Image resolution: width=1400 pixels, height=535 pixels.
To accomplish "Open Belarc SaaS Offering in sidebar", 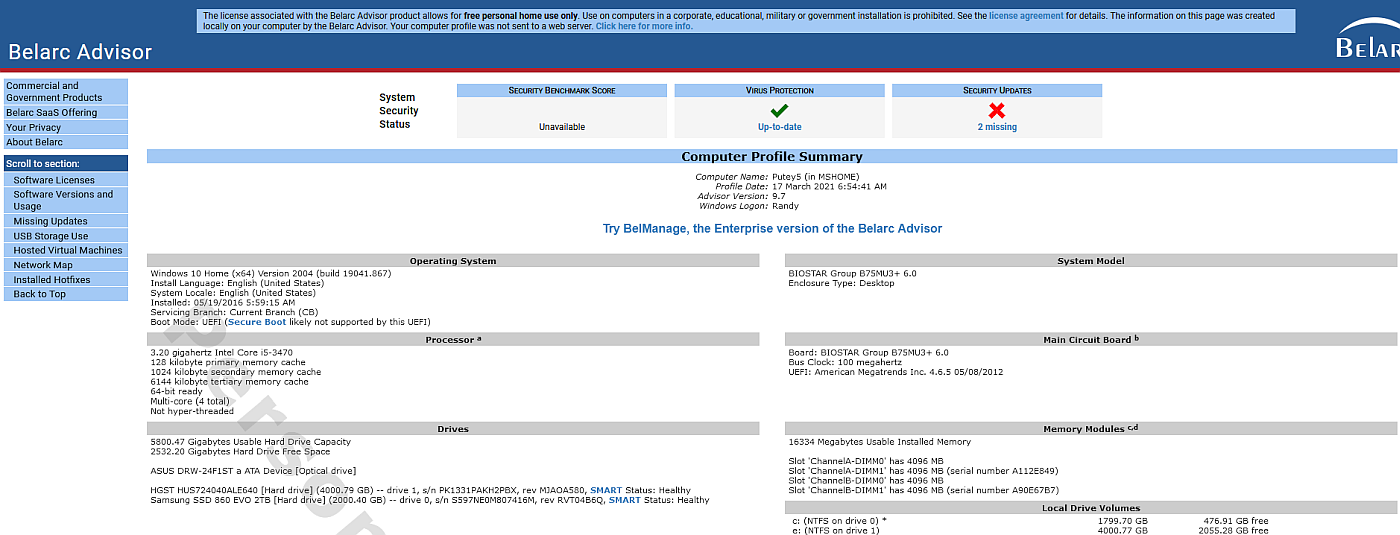I will (x=66, y=113).
